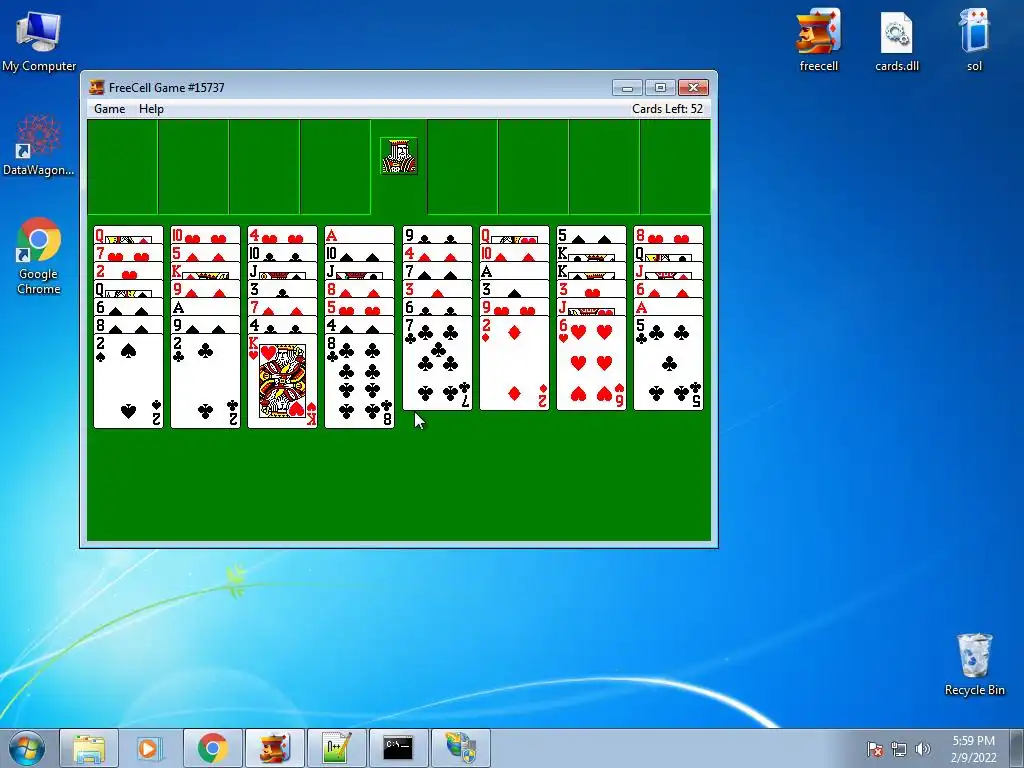This screenshot has height=768, width=1024.
Task: Click the four of hearts card
Action: [282, 235]
